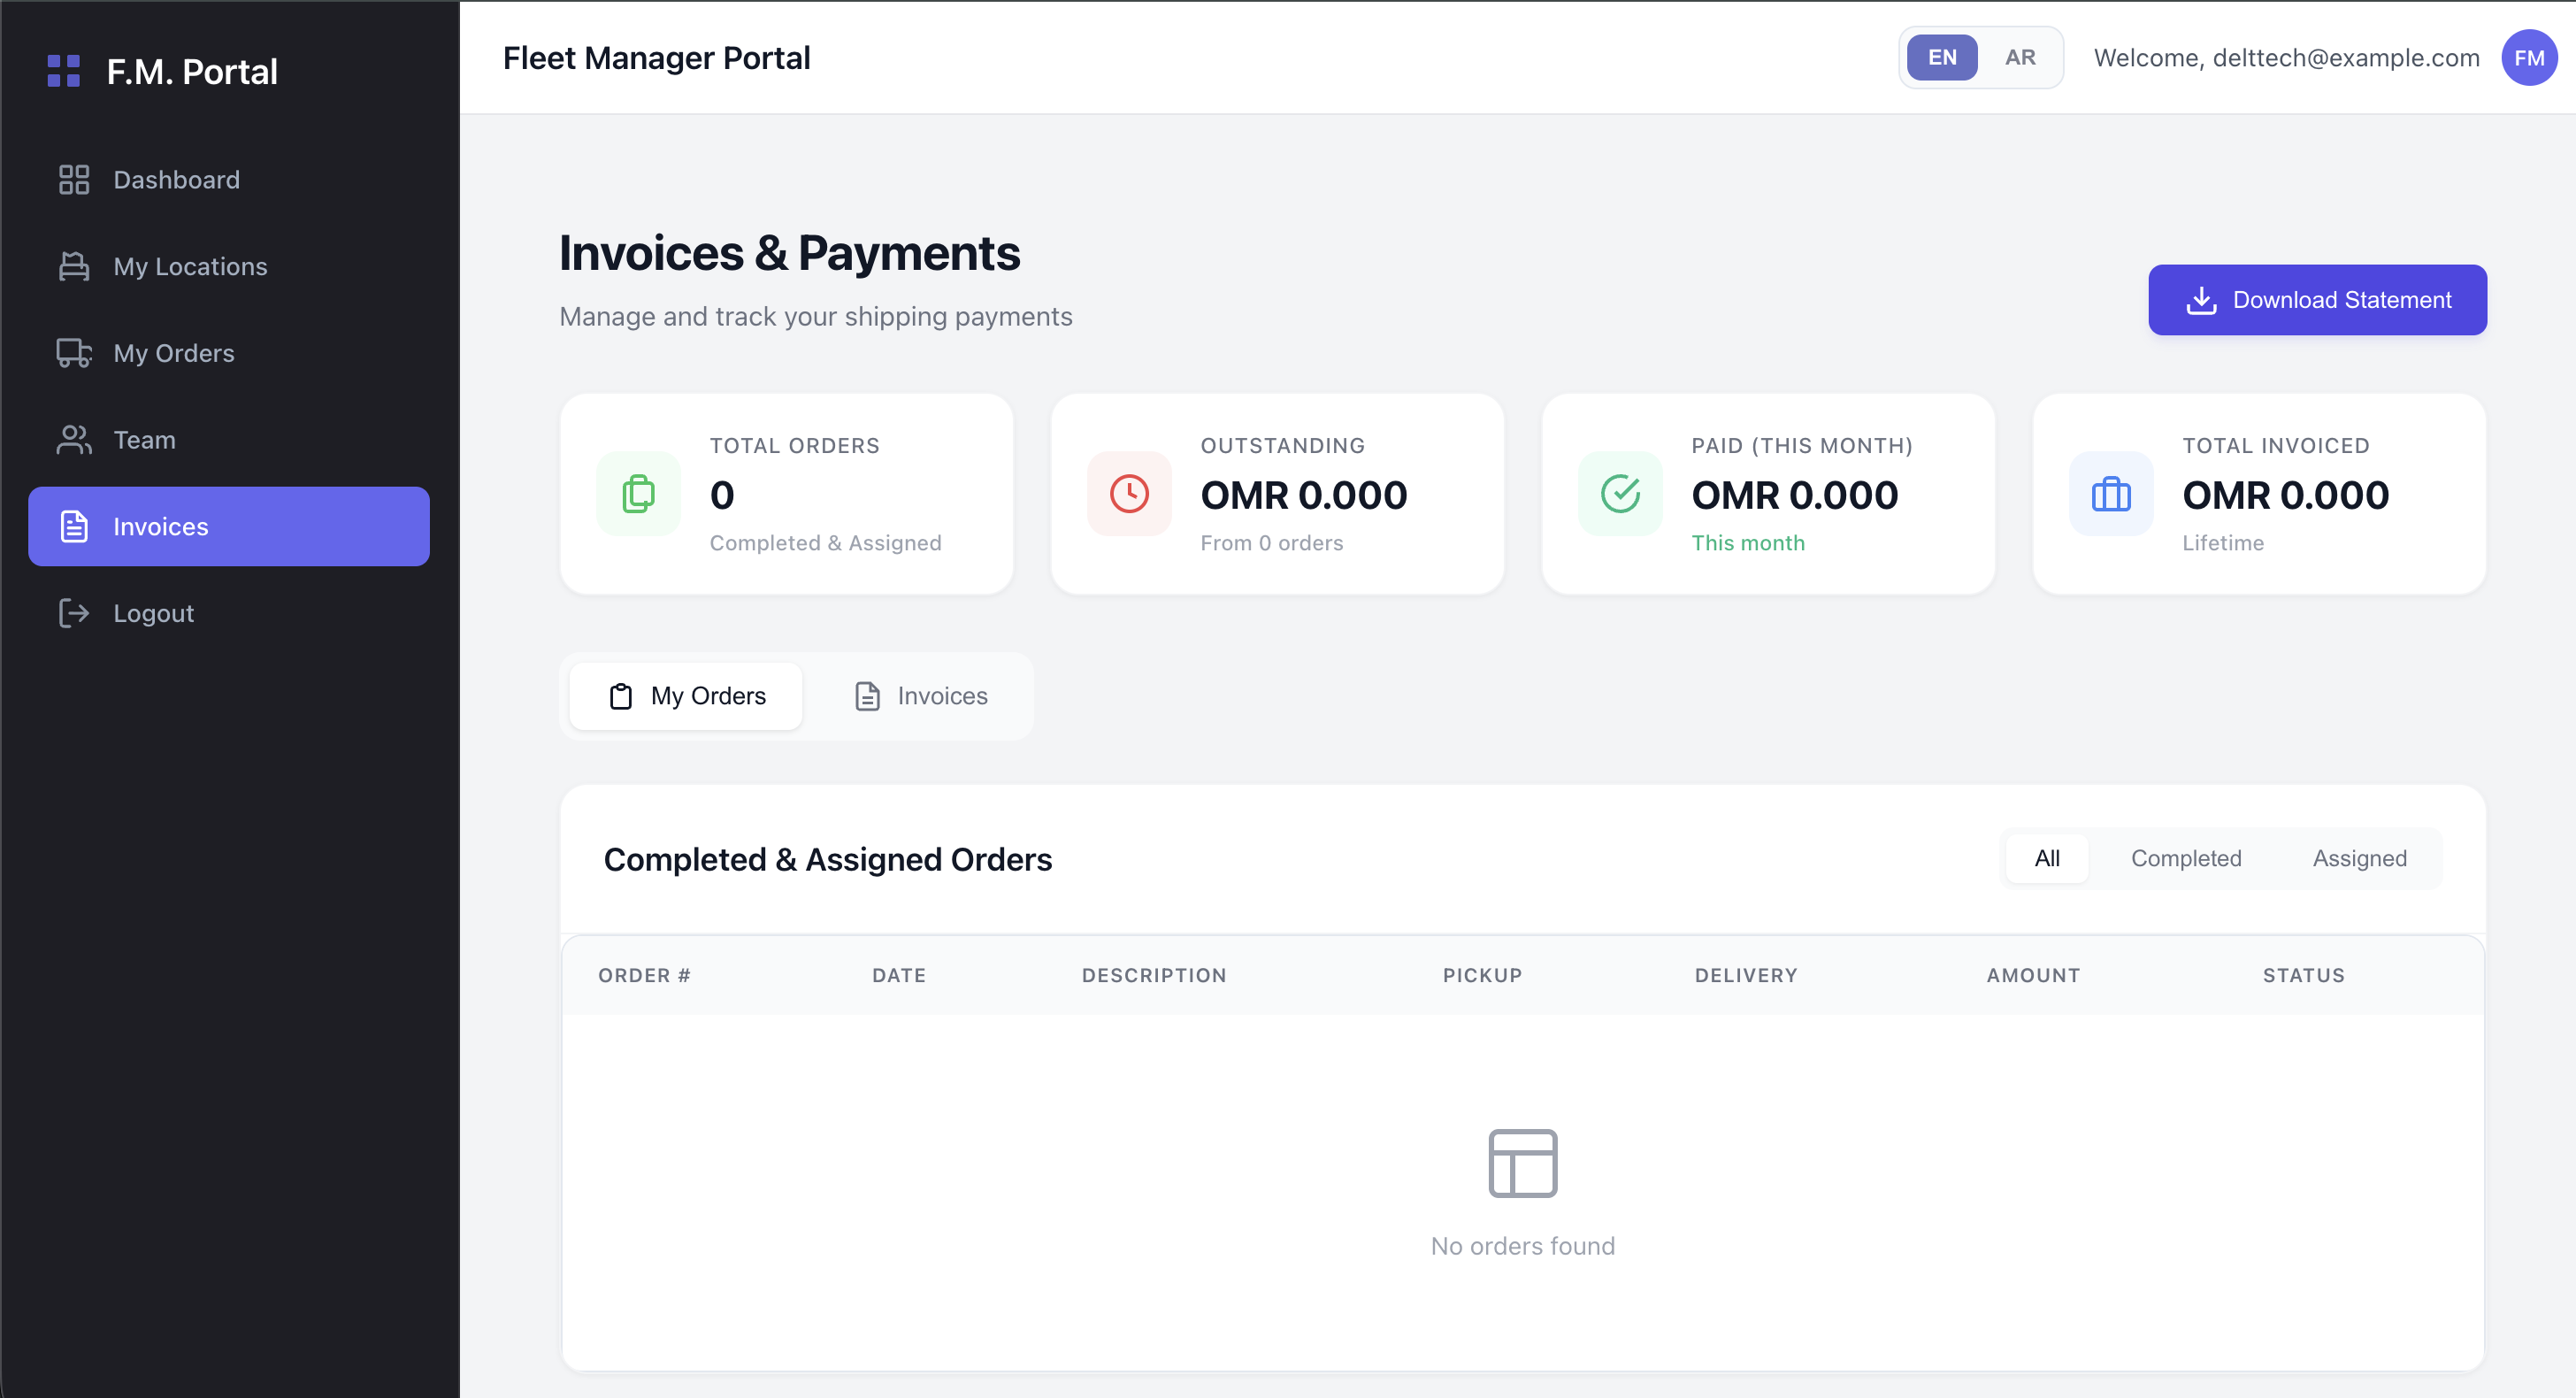Filter orders by Assigned
This screenshot has width=2576, height=1398.
point(2360,858)
